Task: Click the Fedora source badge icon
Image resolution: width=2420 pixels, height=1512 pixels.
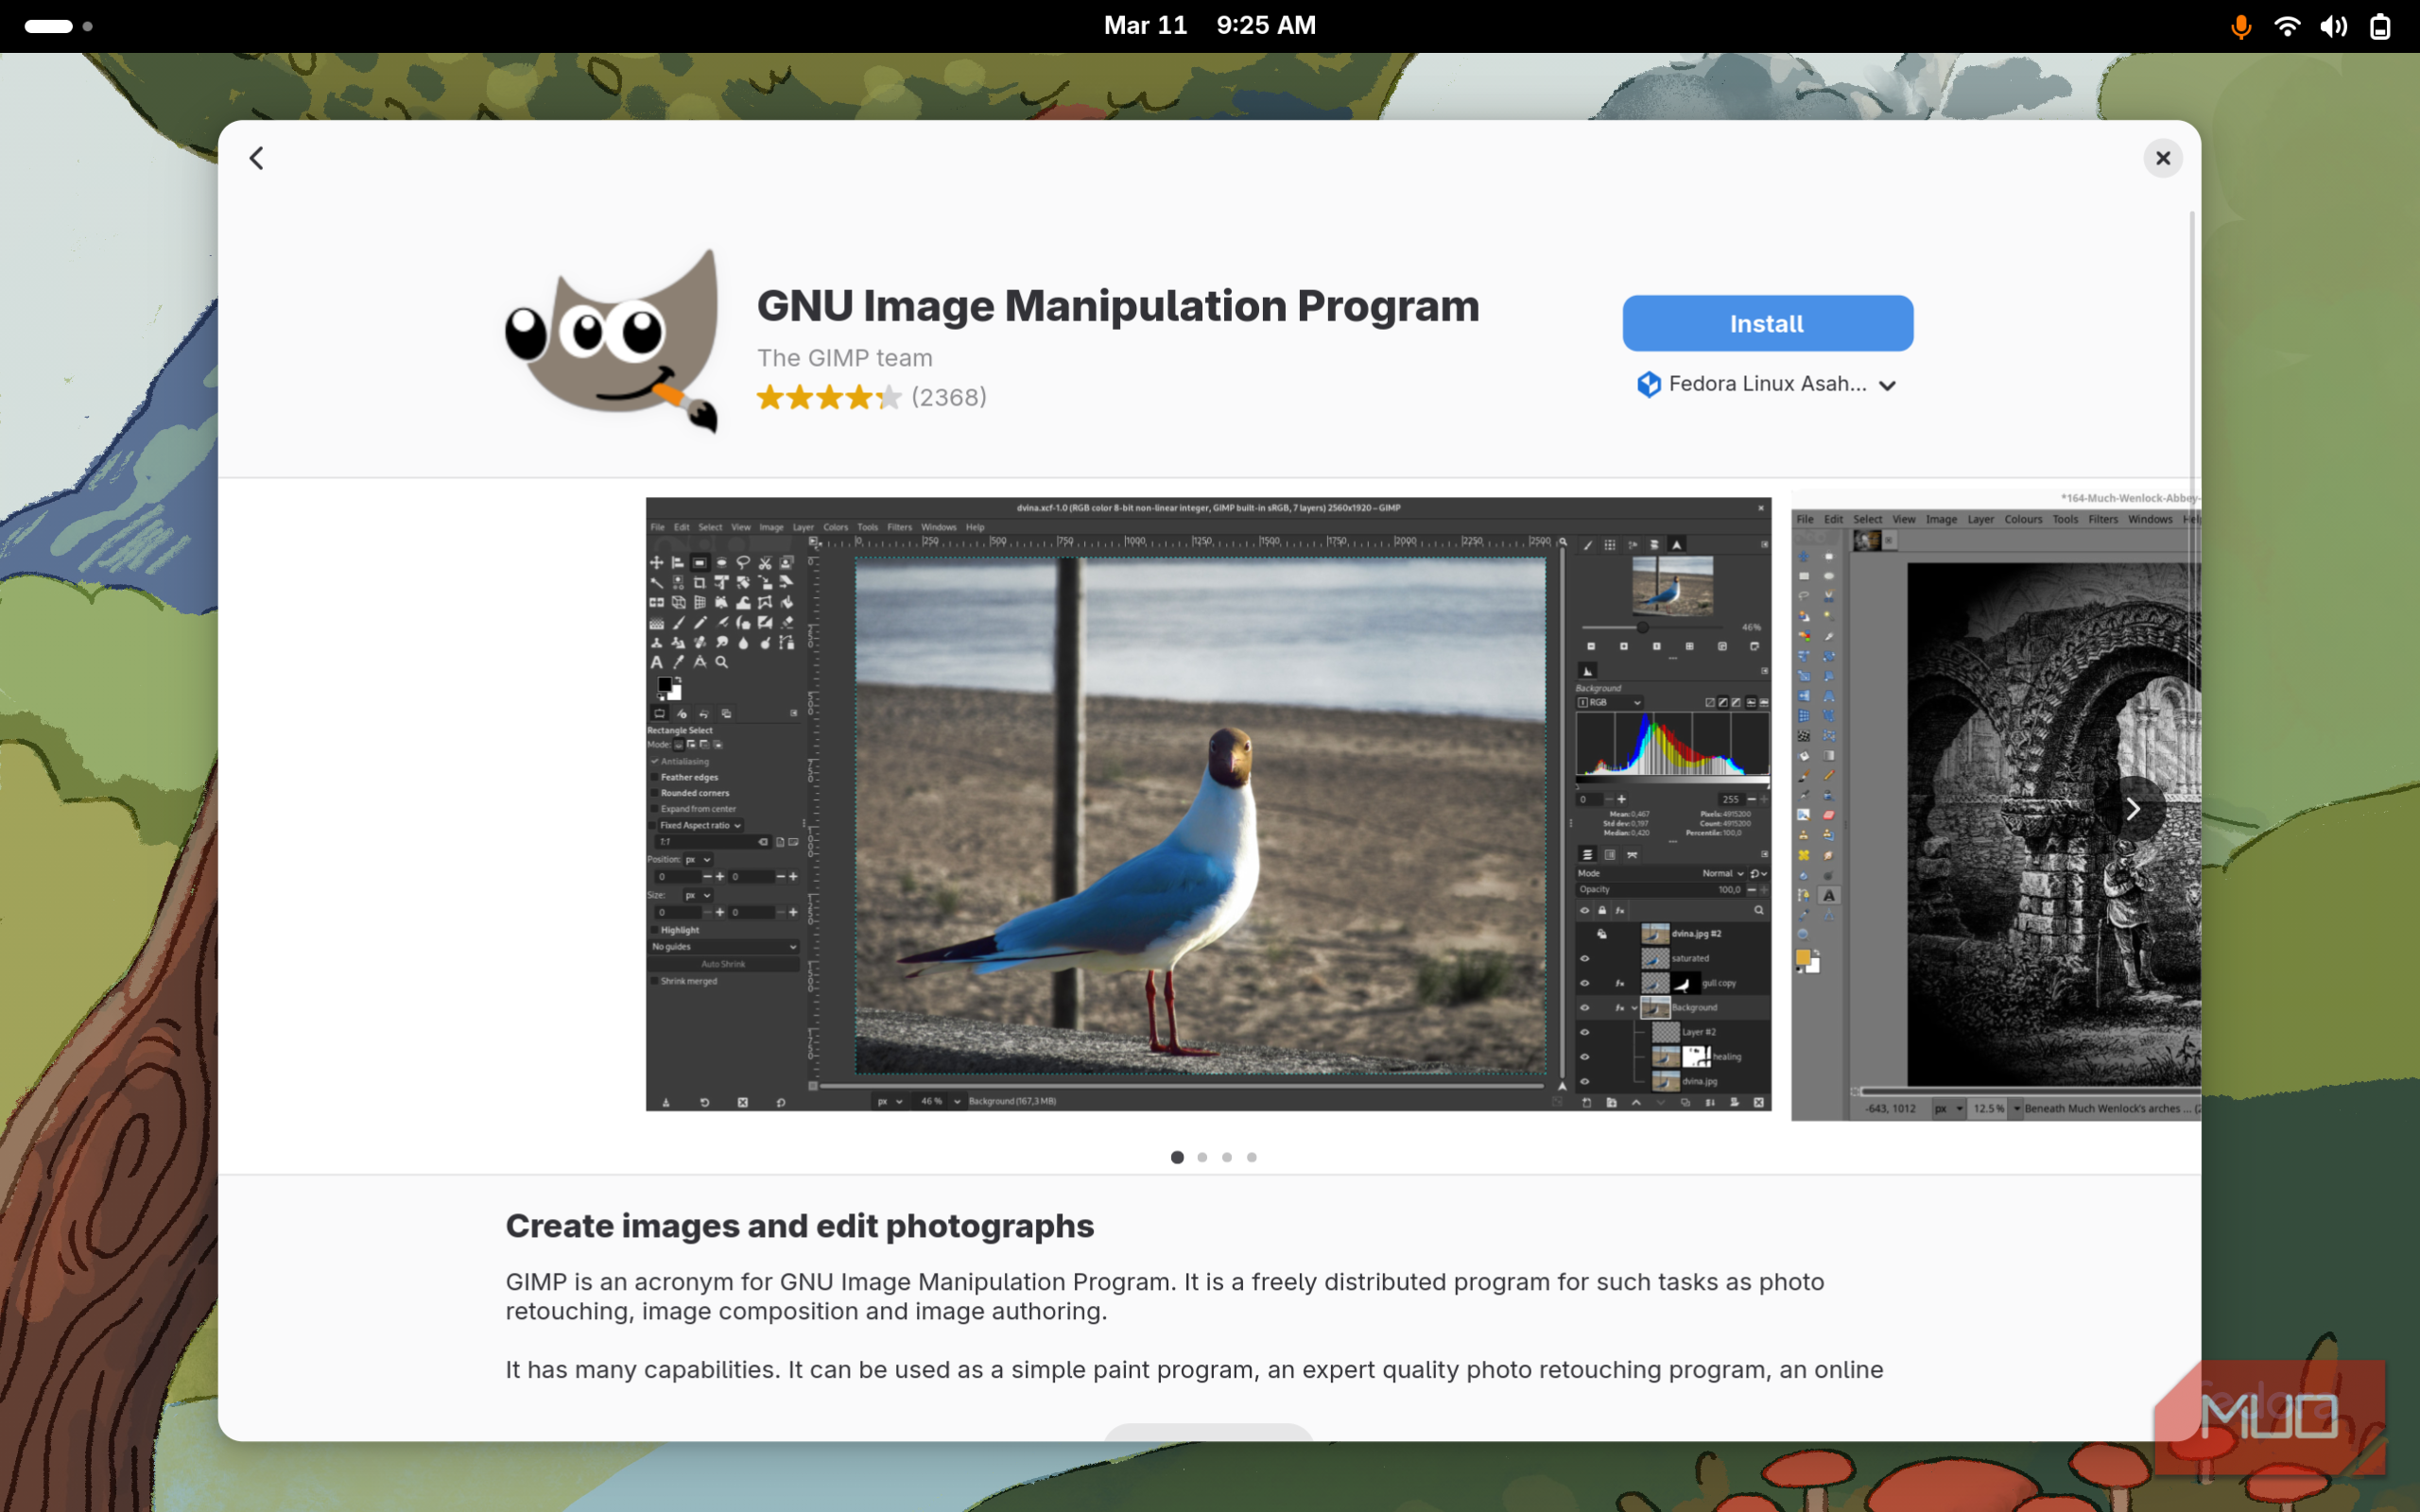Action: coord(1648,384)
